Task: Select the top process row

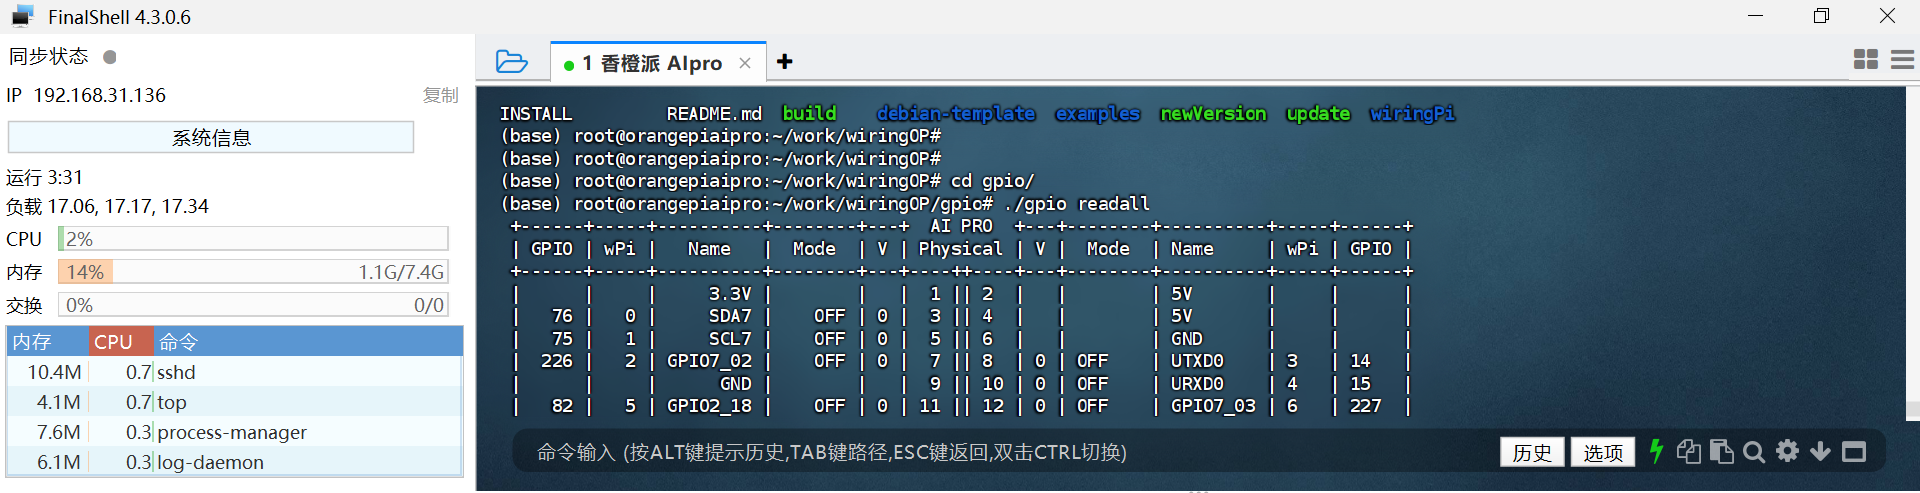Action: pyautogui.click(x=235, y=402)
